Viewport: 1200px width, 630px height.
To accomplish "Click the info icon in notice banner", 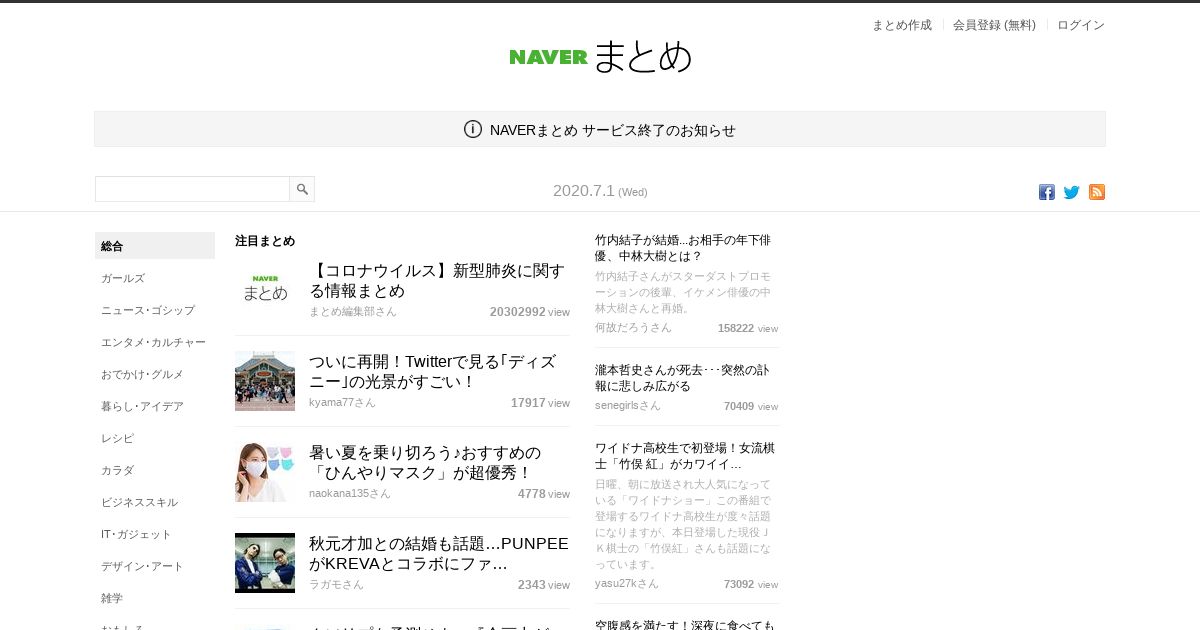I will point(473,129).
